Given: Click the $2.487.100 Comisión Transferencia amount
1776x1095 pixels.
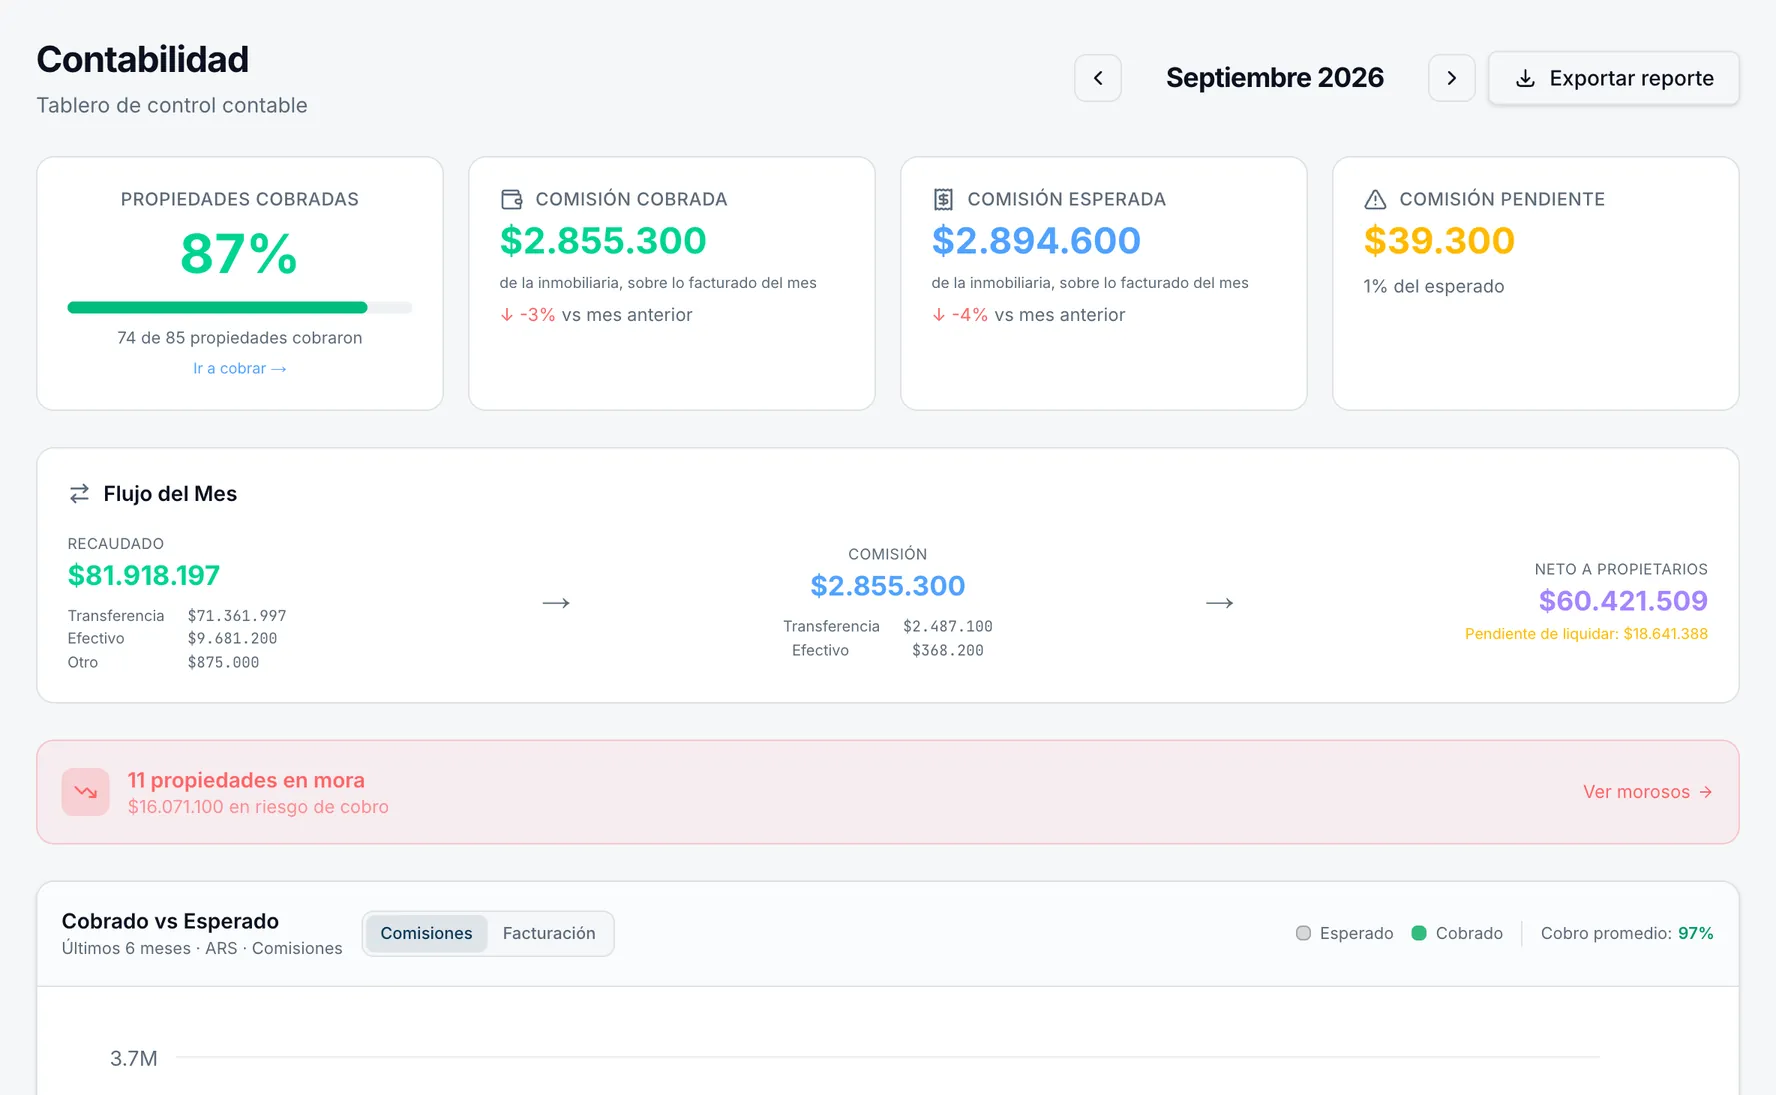Looking at the screenshot, I should (948, 626).
